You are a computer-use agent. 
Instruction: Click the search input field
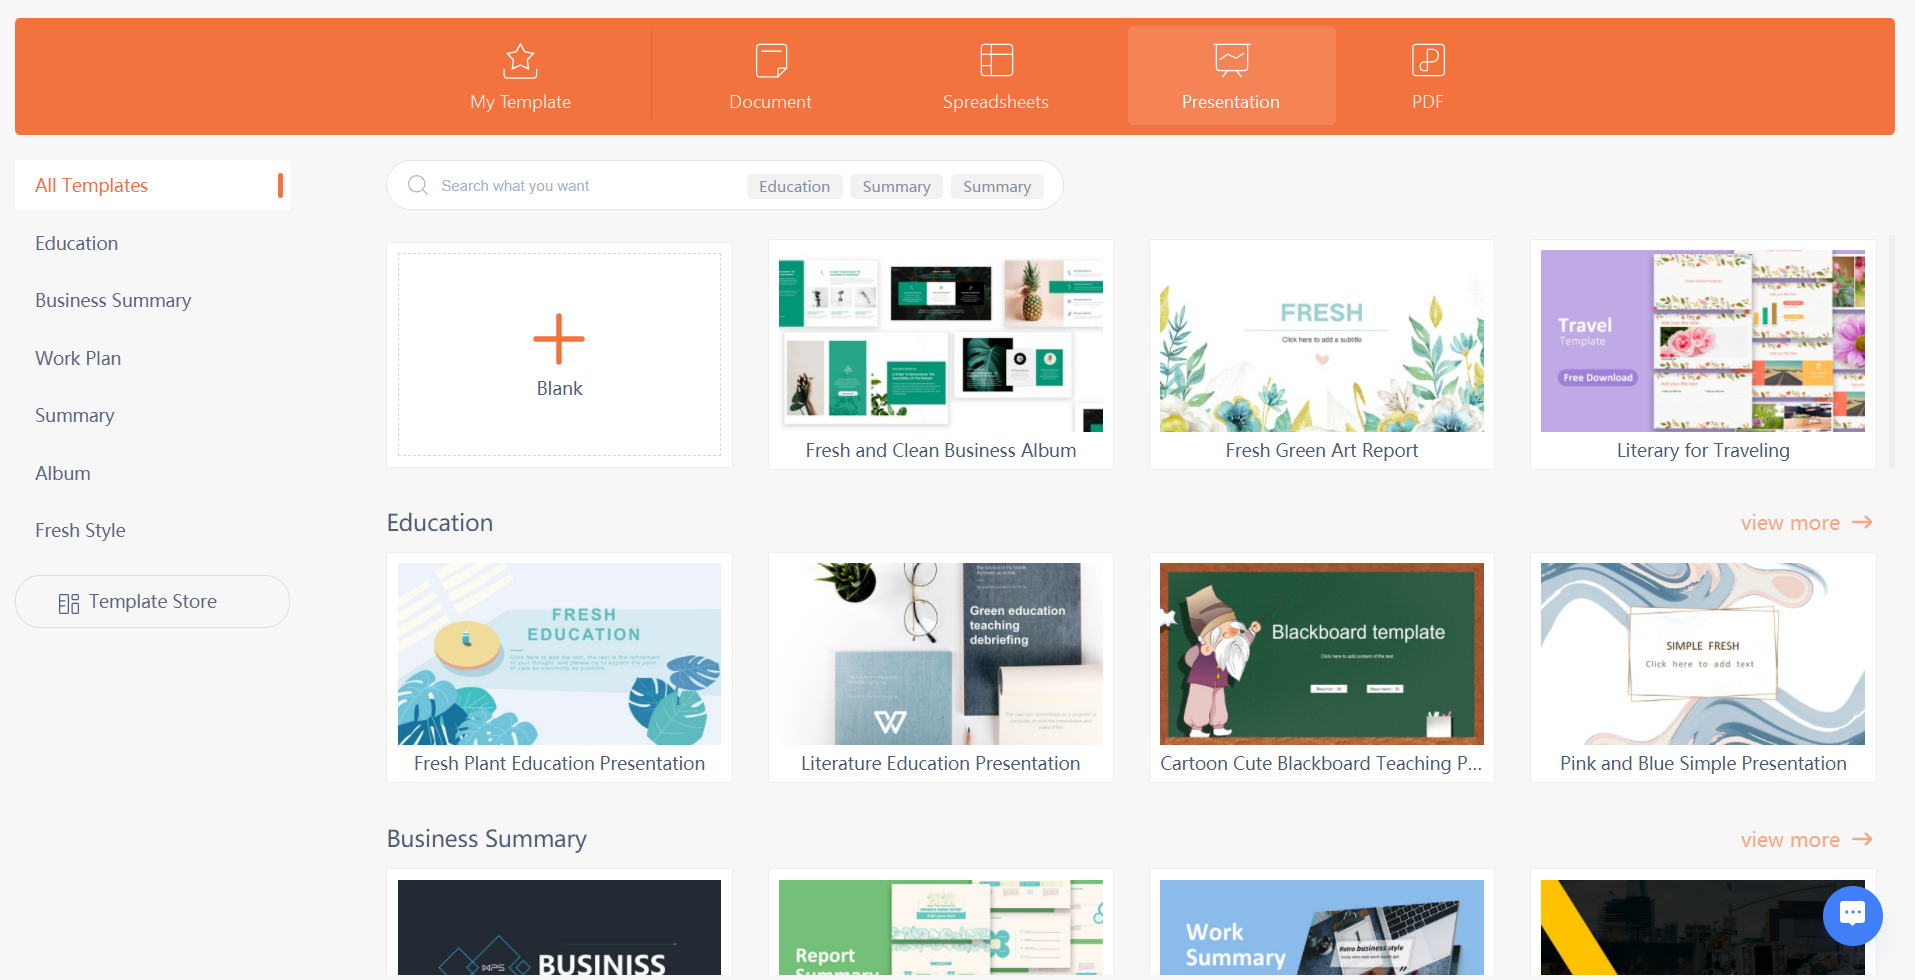pos(560,185)
